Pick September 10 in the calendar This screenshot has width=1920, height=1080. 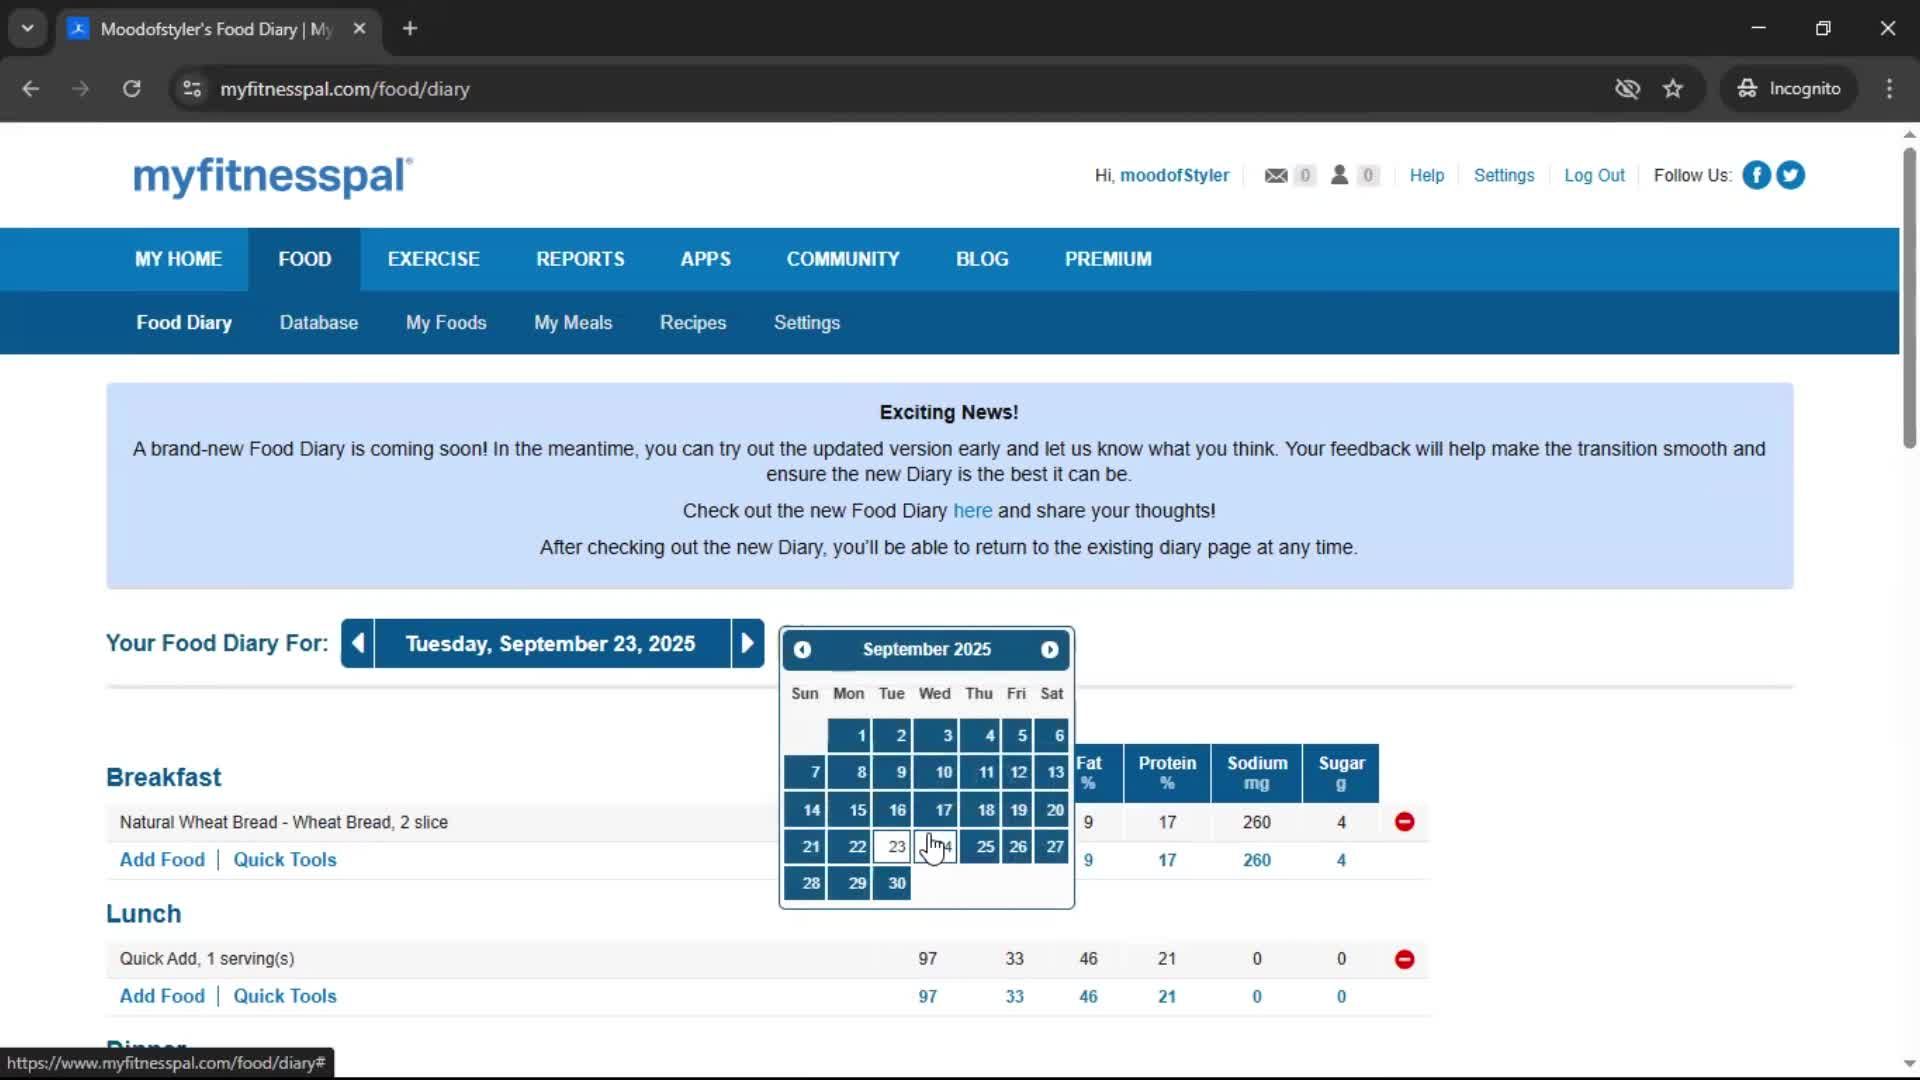pos(936,772)
